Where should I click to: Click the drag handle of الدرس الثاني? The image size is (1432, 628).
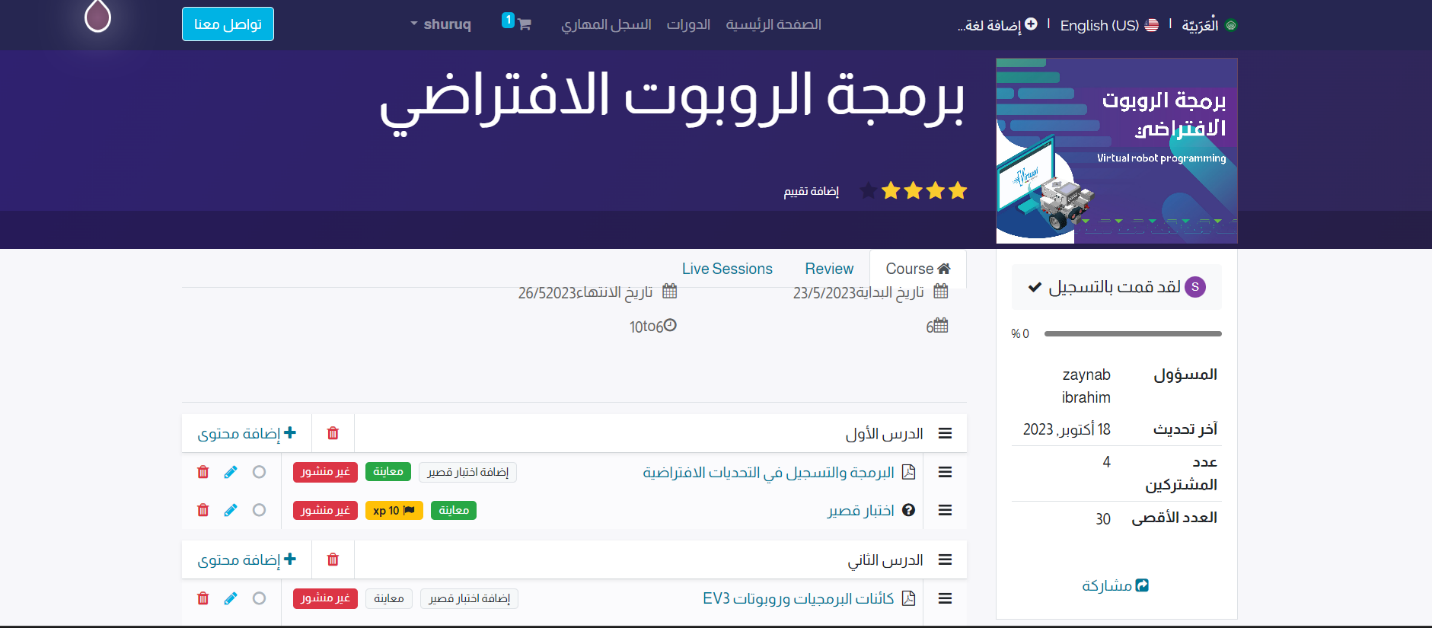pyautogui.click(x=945, y=560)
